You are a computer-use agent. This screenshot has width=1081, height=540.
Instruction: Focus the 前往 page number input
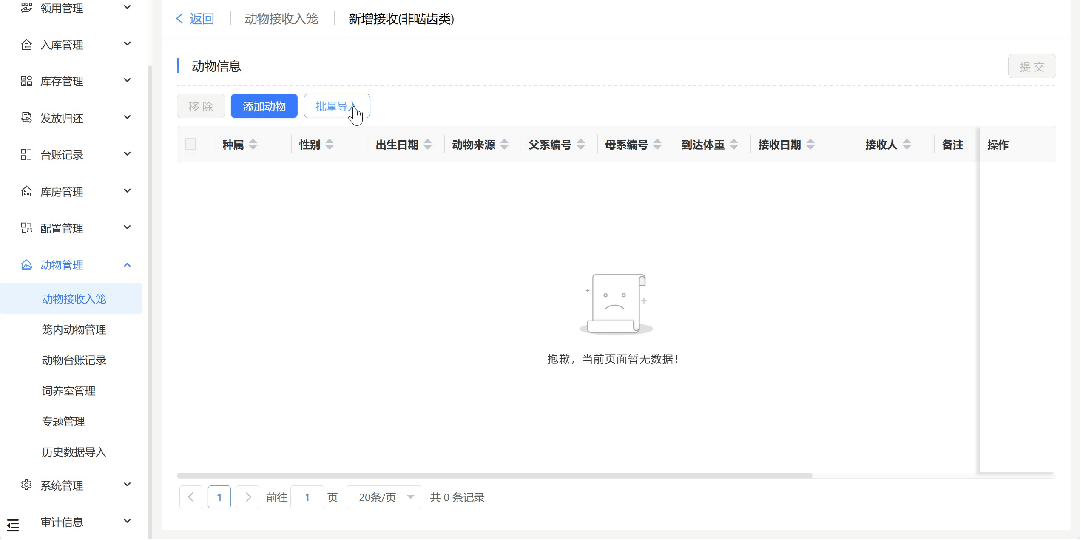[x=307, y=497]
